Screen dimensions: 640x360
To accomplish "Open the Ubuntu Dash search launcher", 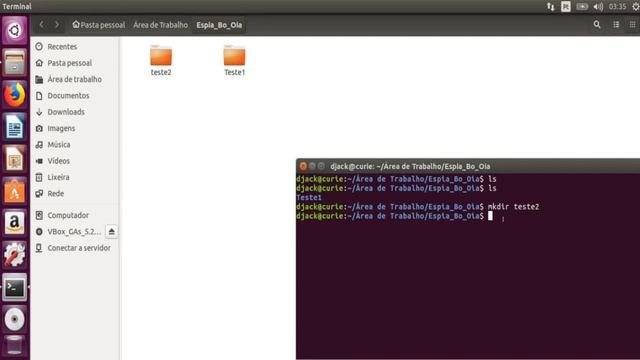I will (x=14, y=30).
